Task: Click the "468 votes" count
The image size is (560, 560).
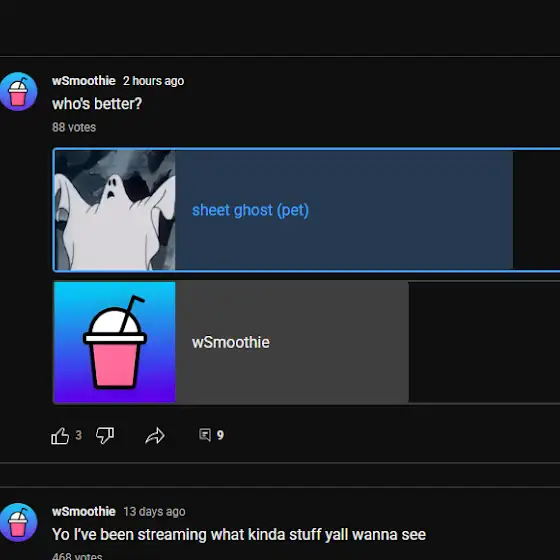Action: pos(77,556)
